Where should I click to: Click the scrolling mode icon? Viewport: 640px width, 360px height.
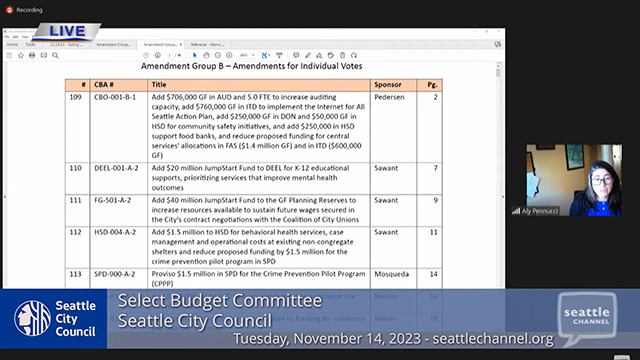tap(279, 55)
